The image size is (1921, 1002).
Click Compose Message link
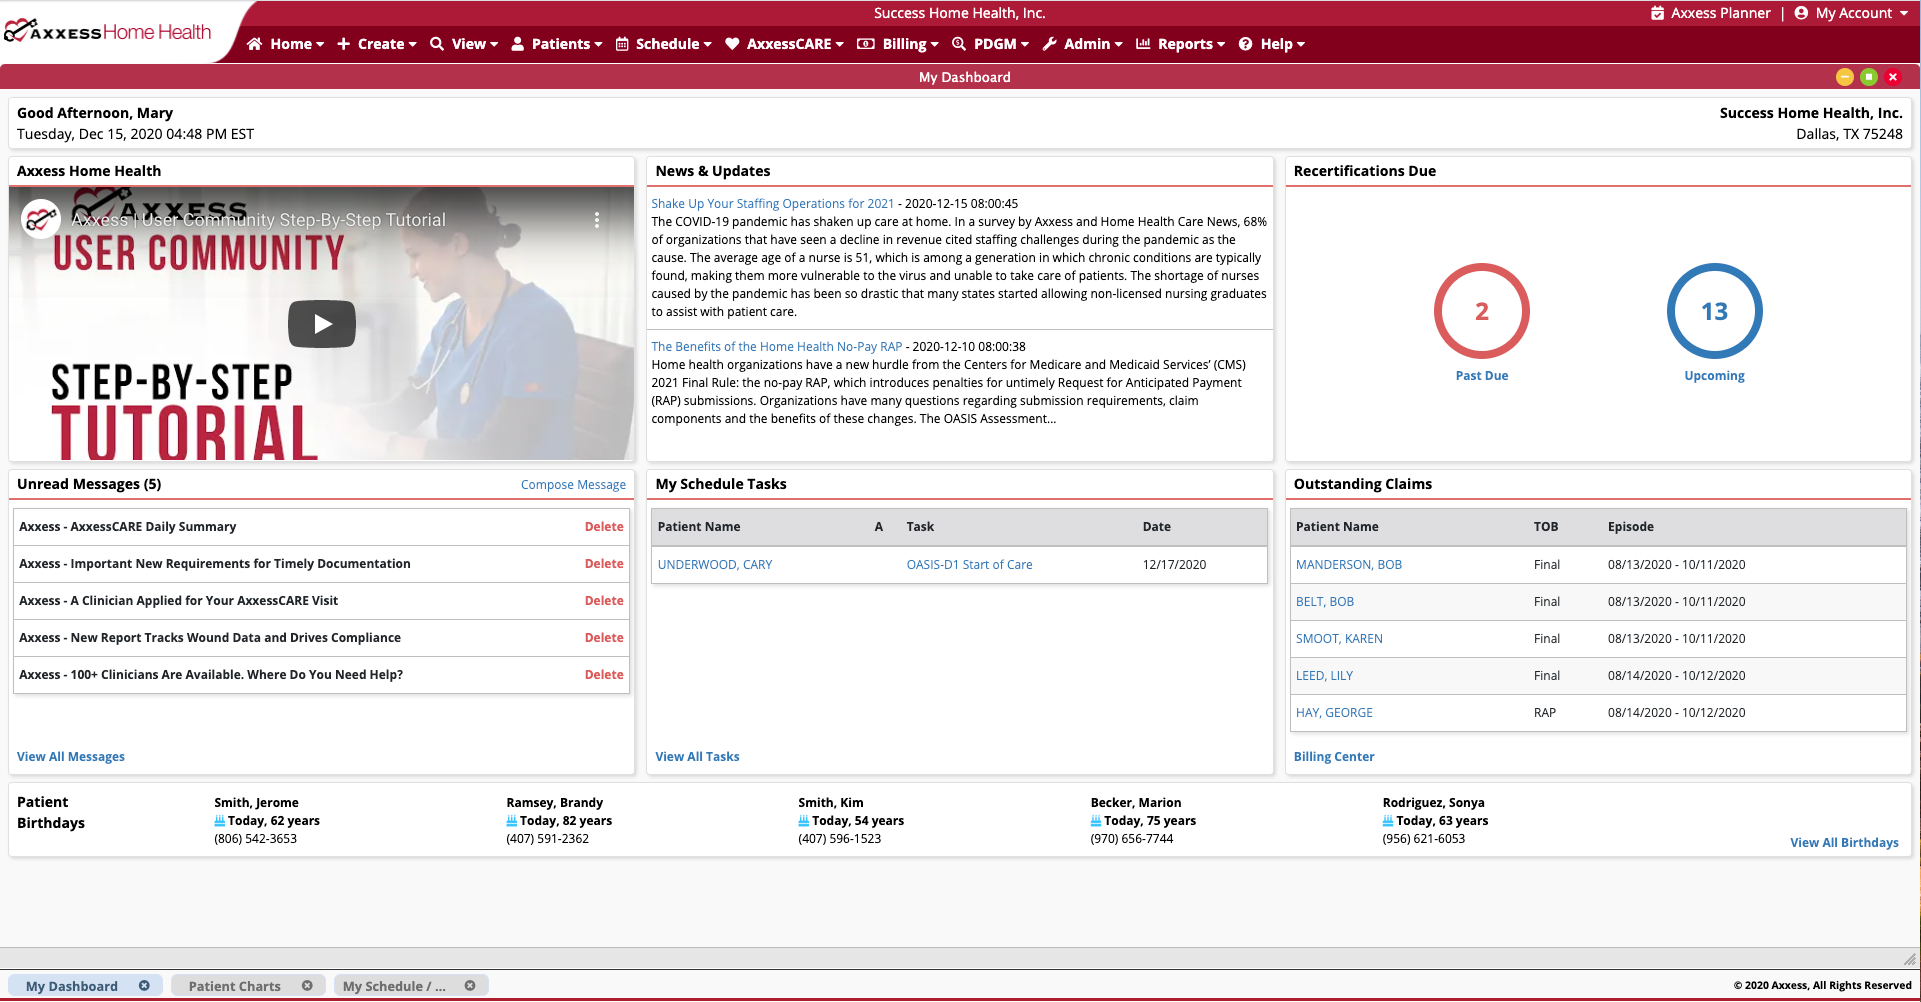coord(573,485)
